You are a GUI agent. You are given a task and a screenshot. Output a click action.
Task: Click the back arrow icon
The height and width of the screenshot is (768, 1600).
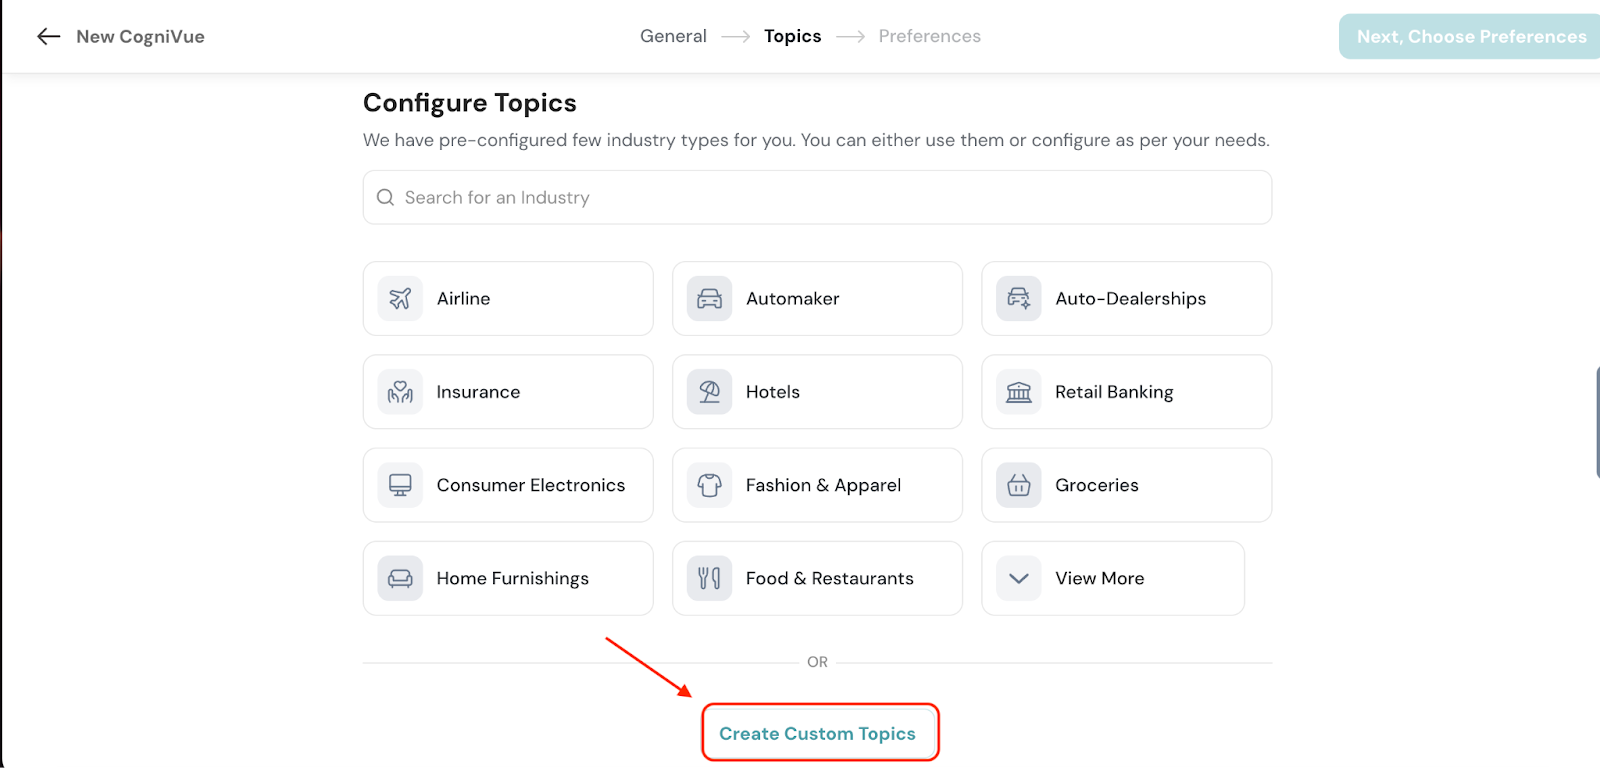coord(48,37)
